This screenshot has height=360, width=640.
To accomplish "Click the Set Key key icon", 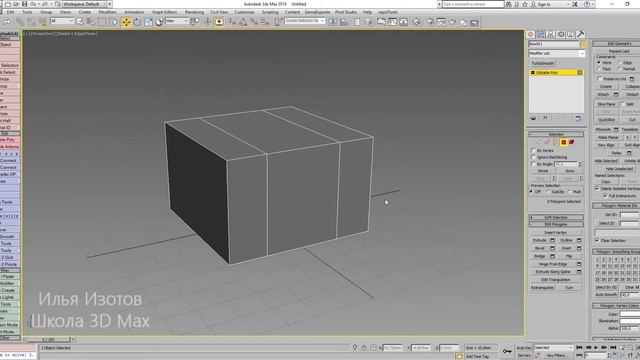I will pos(507,351).
